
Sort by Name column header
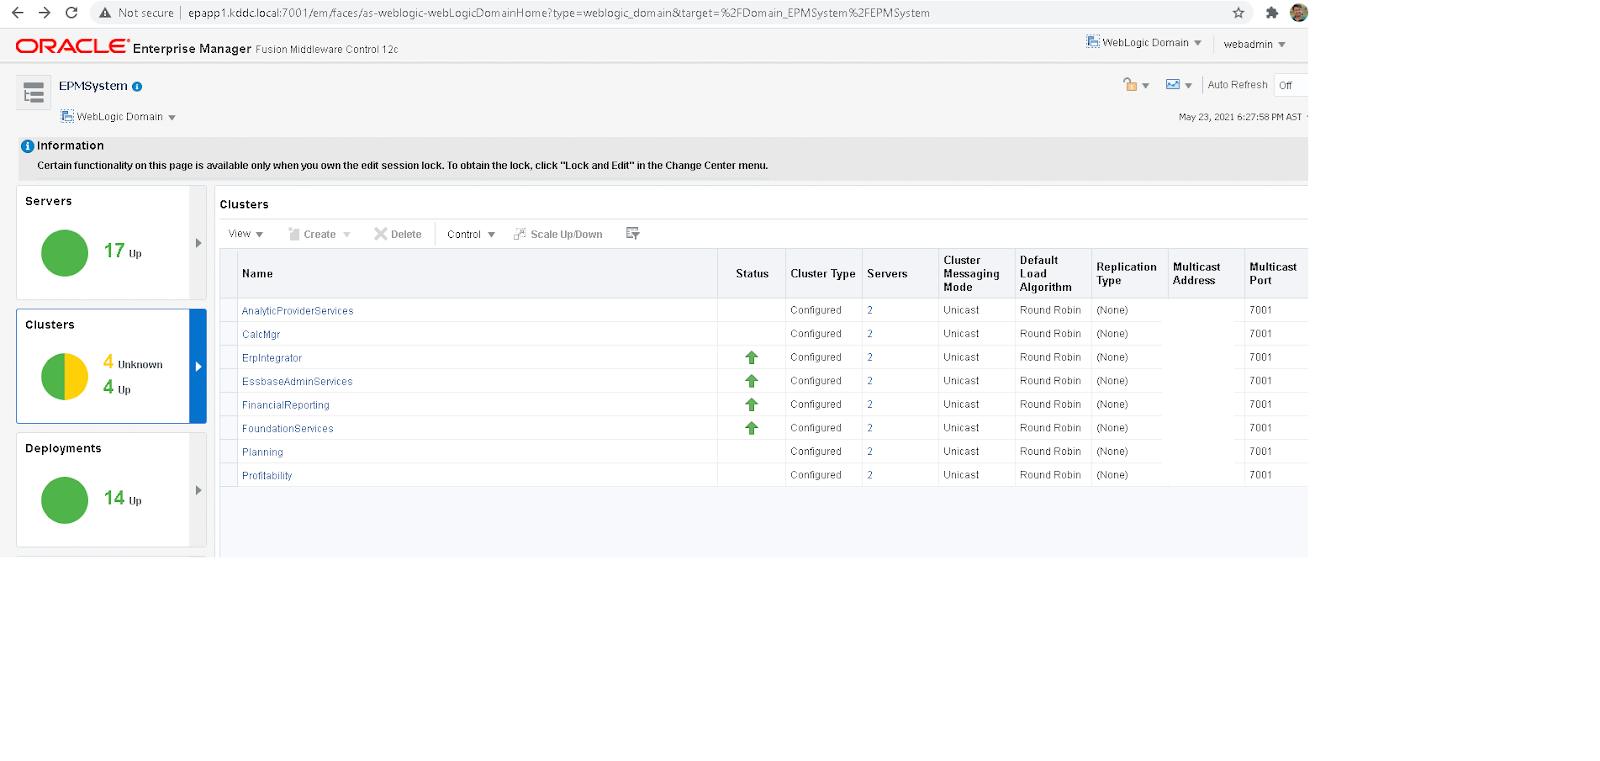[x=477, y=273]
